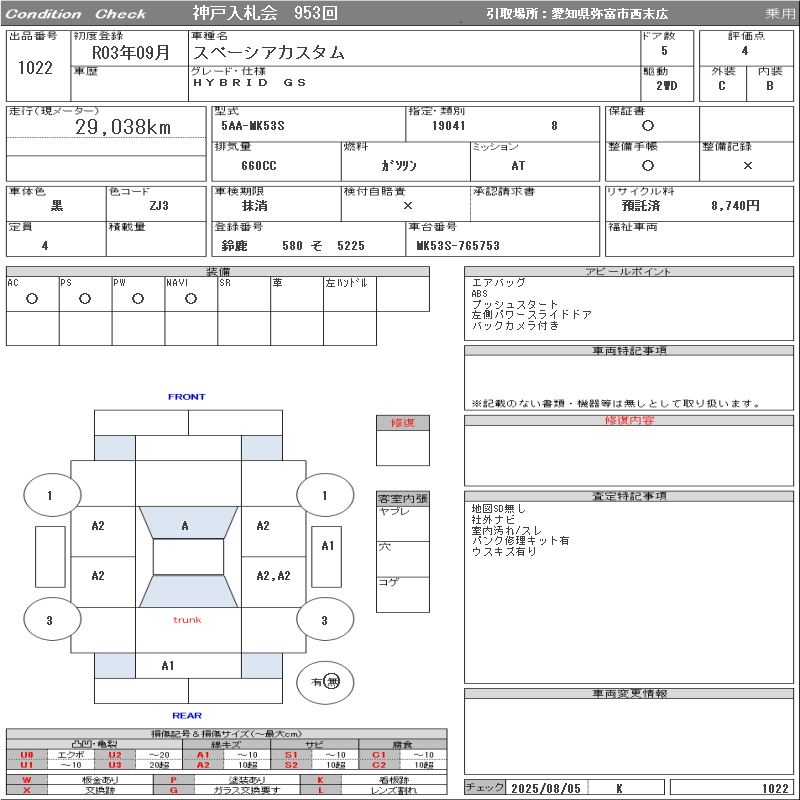Click the remark 社外ナビ
This screenshot has height=800, width=800.
pyautogui.click(x=493, y=519)
